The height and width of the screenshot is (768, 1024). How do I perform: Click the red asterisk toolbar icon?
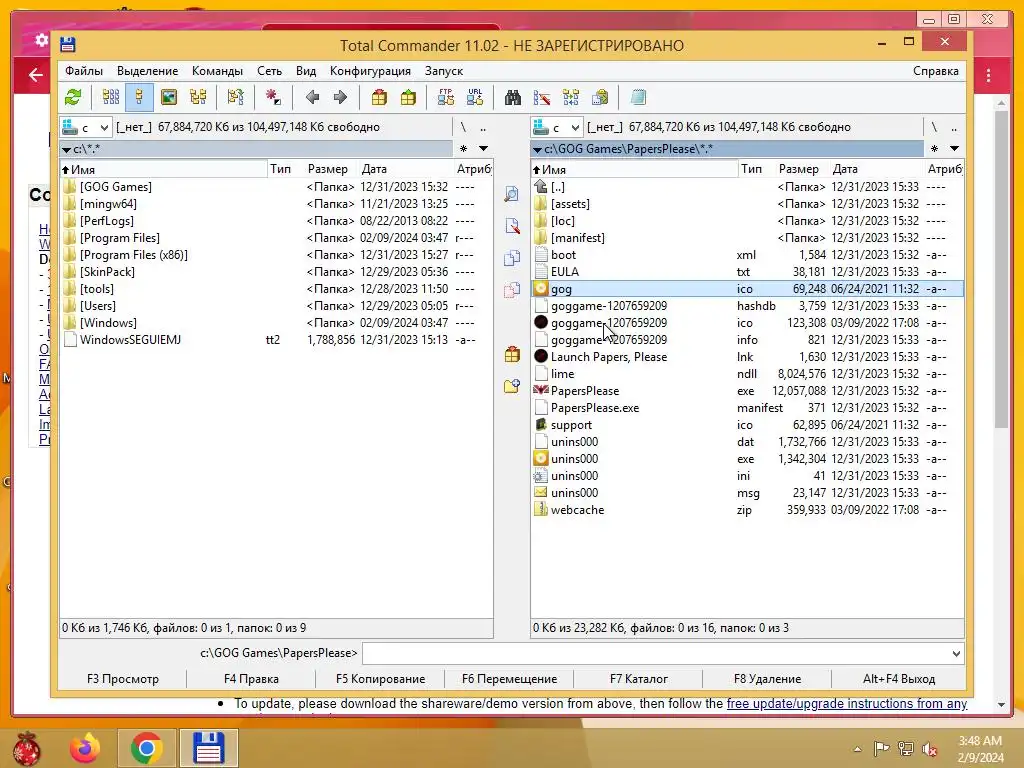[273, 98]
